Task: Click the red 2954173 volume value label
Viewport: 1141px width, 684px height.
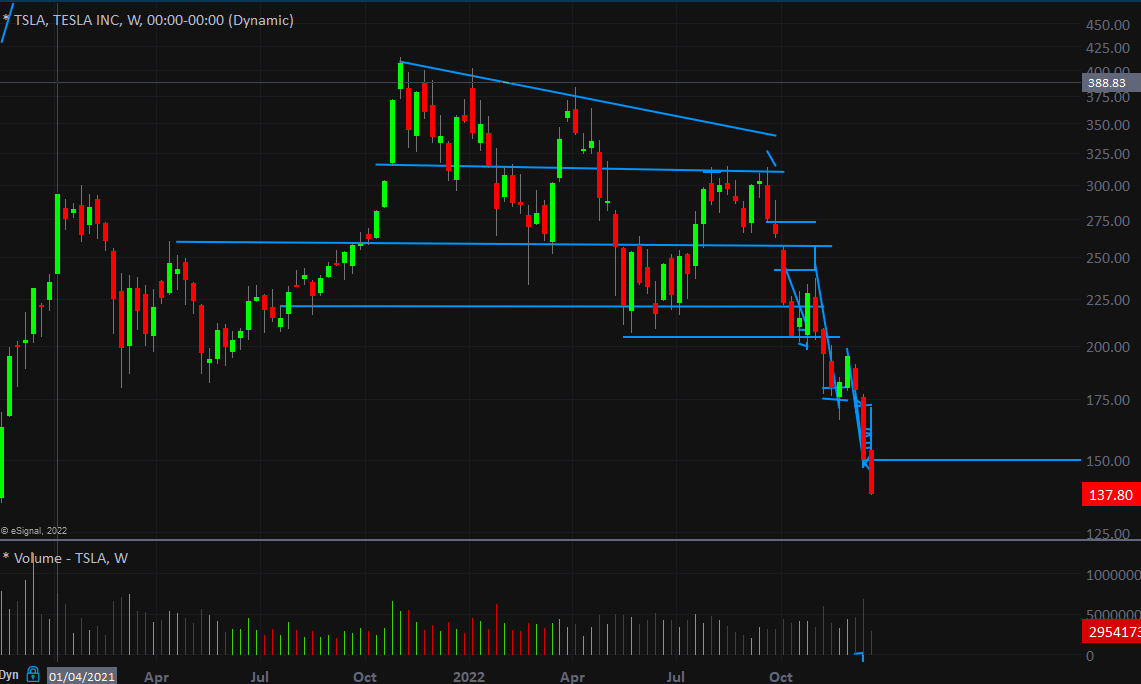Action: point(1111,632)
